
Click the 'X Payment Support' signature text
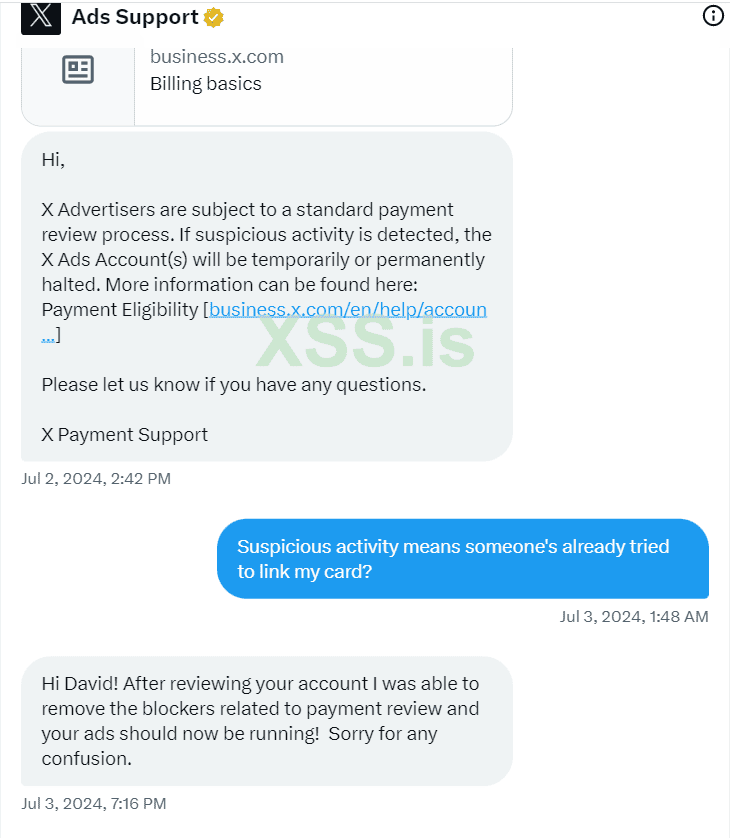[125, 434]
